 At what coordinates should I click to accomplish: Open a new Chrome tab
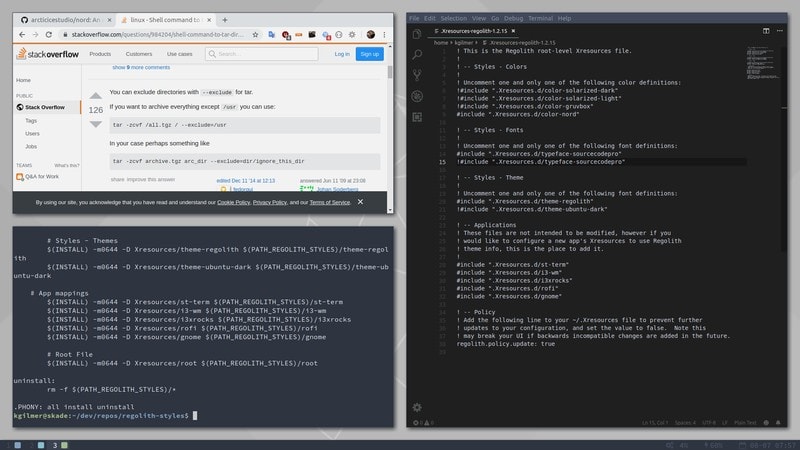click(224, 20)
